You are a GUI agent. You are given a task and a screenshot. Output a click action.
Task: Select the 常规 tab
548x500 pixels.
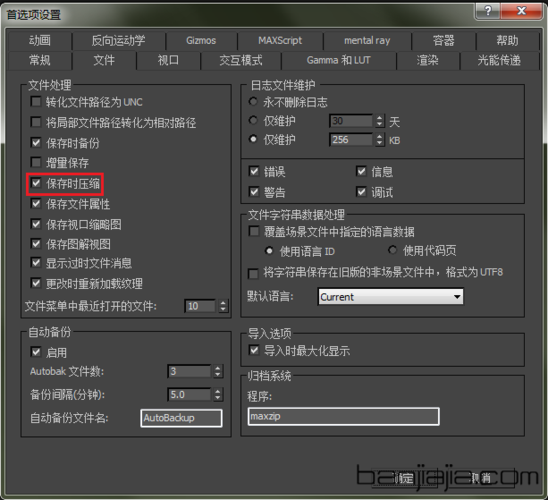click(39, 60)
